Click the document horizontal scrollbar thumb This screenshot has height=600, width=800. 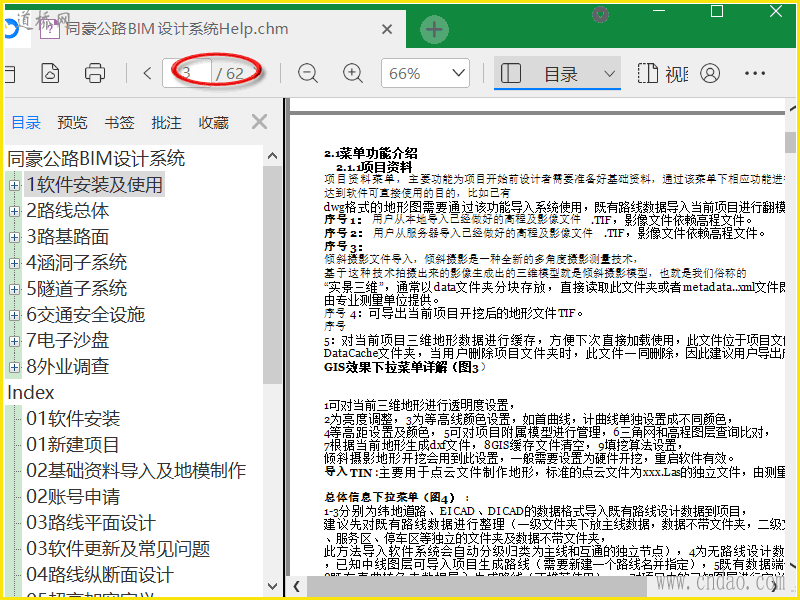pyautogui.click(x=476, y=586)
